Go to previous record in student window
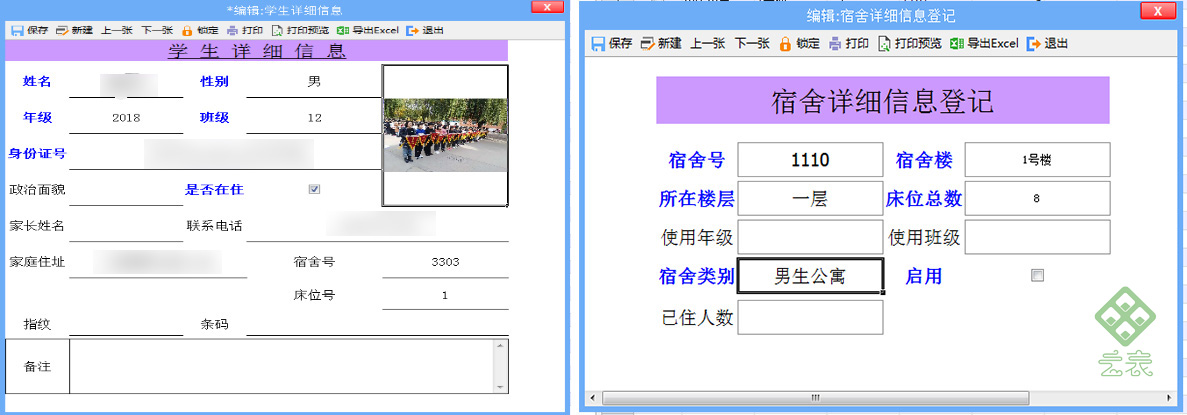The height and width of the screenshot is (415, 1187). coord(117,31)
